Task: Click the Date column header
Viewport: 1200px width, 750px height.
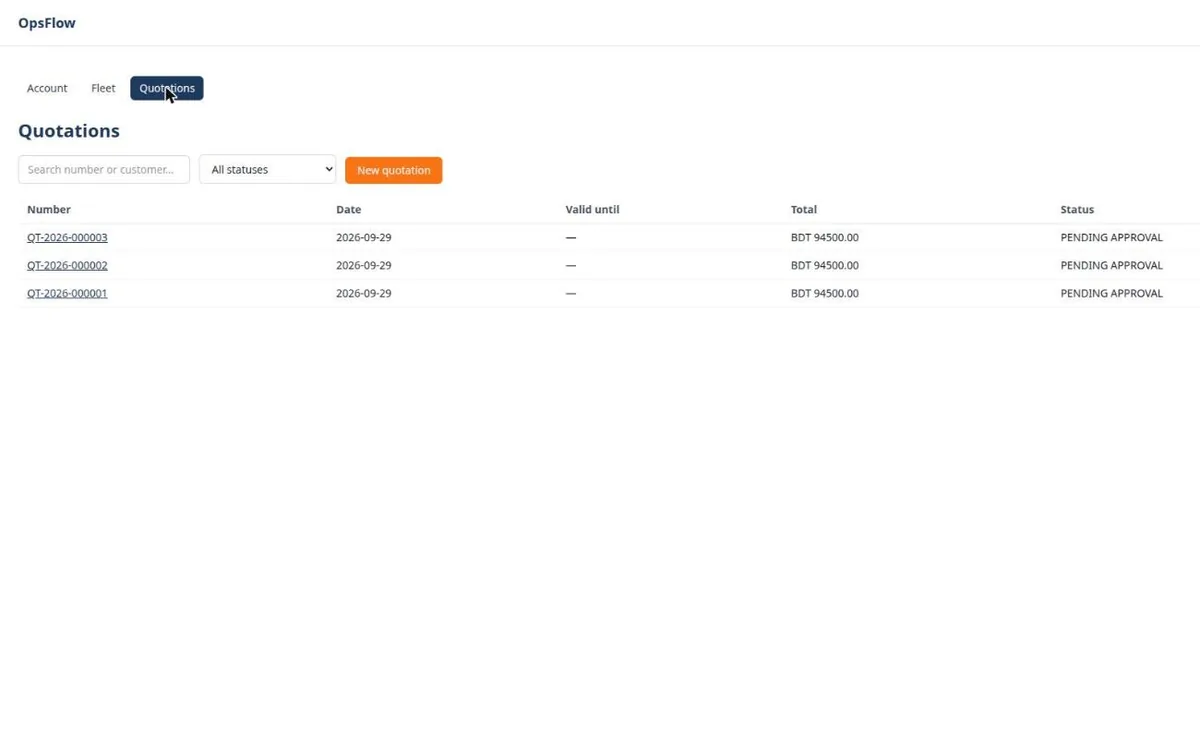Action: 348,210
